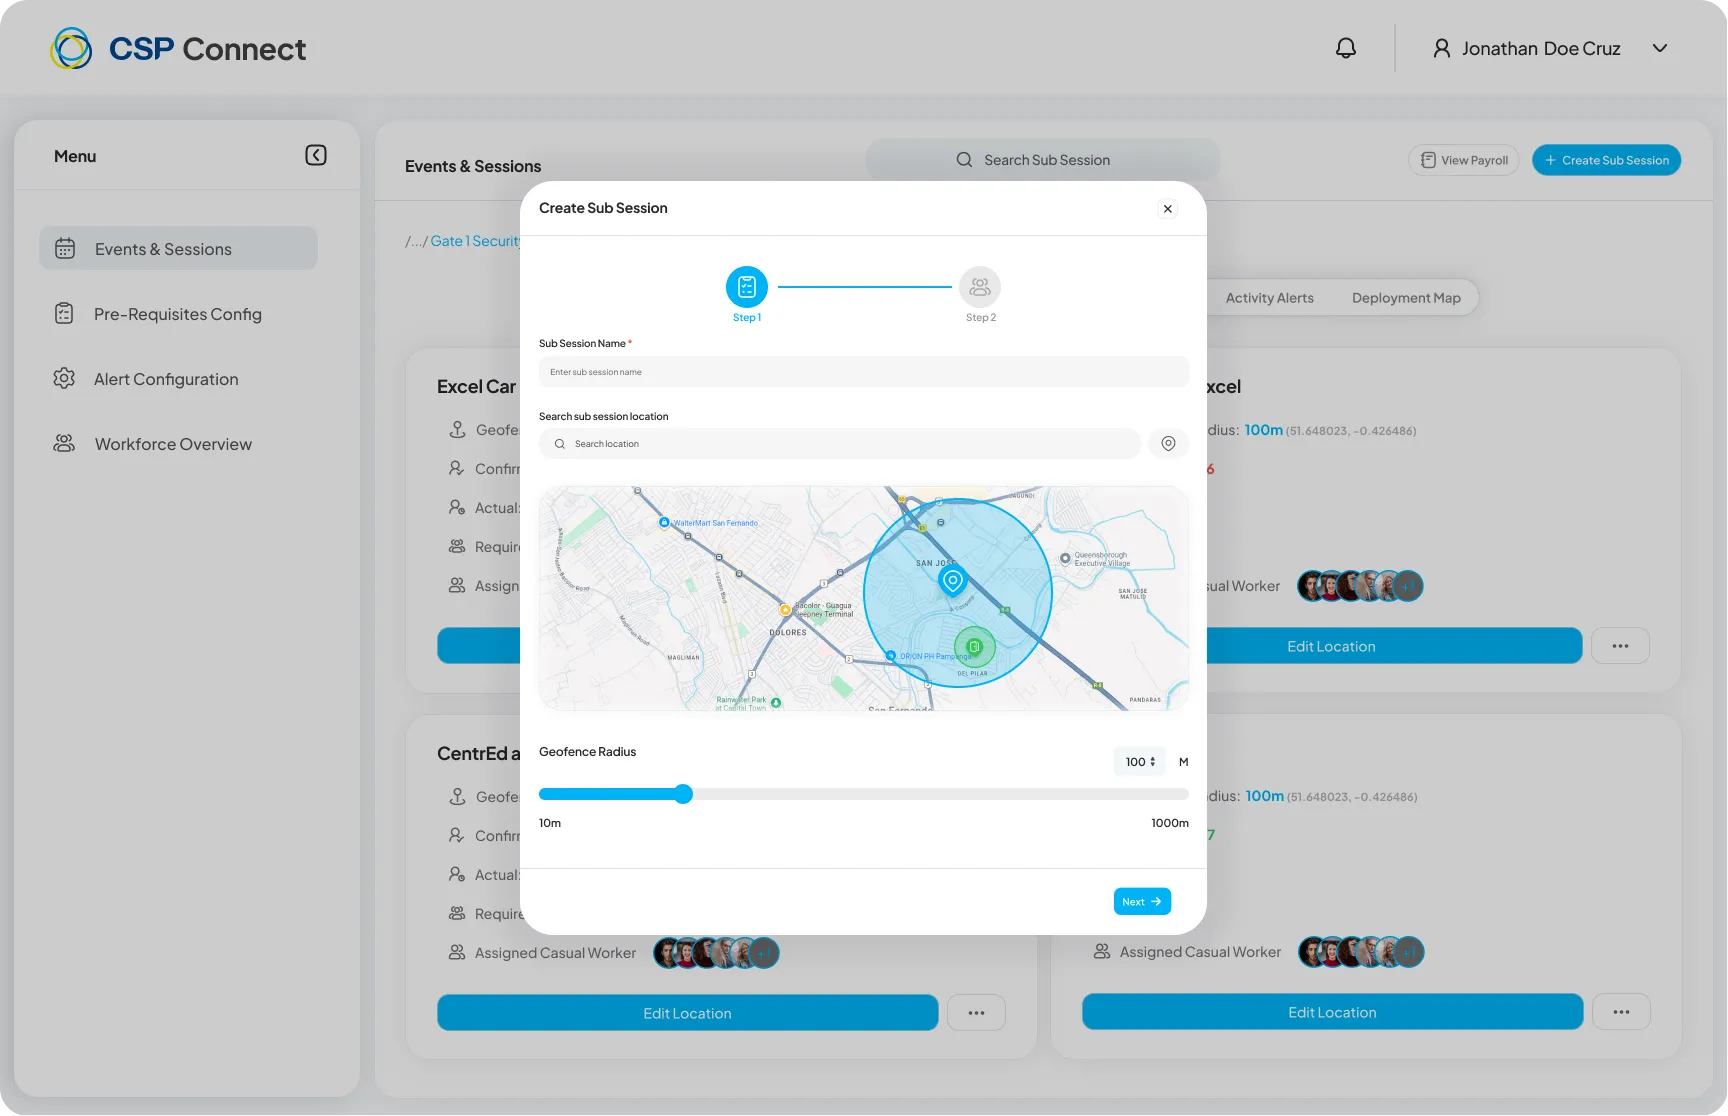1728x1116 pixels.
Task: Click the Events & Sessions calendar icon
Action: click(x=65, y=248)
